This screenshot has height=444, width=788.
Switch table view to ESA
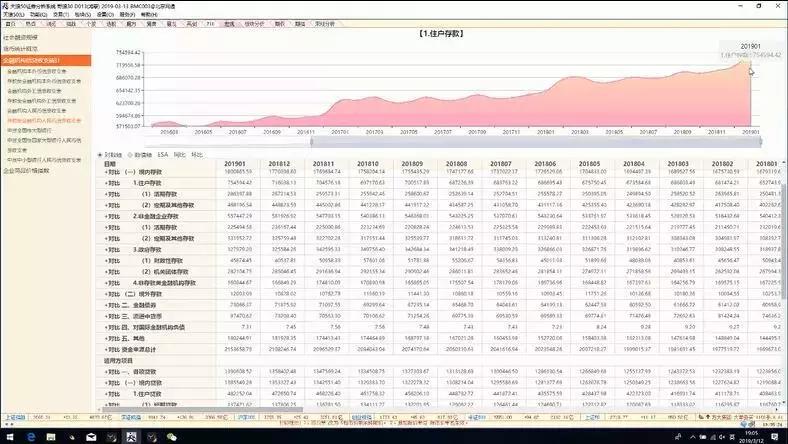click(162, 155)
